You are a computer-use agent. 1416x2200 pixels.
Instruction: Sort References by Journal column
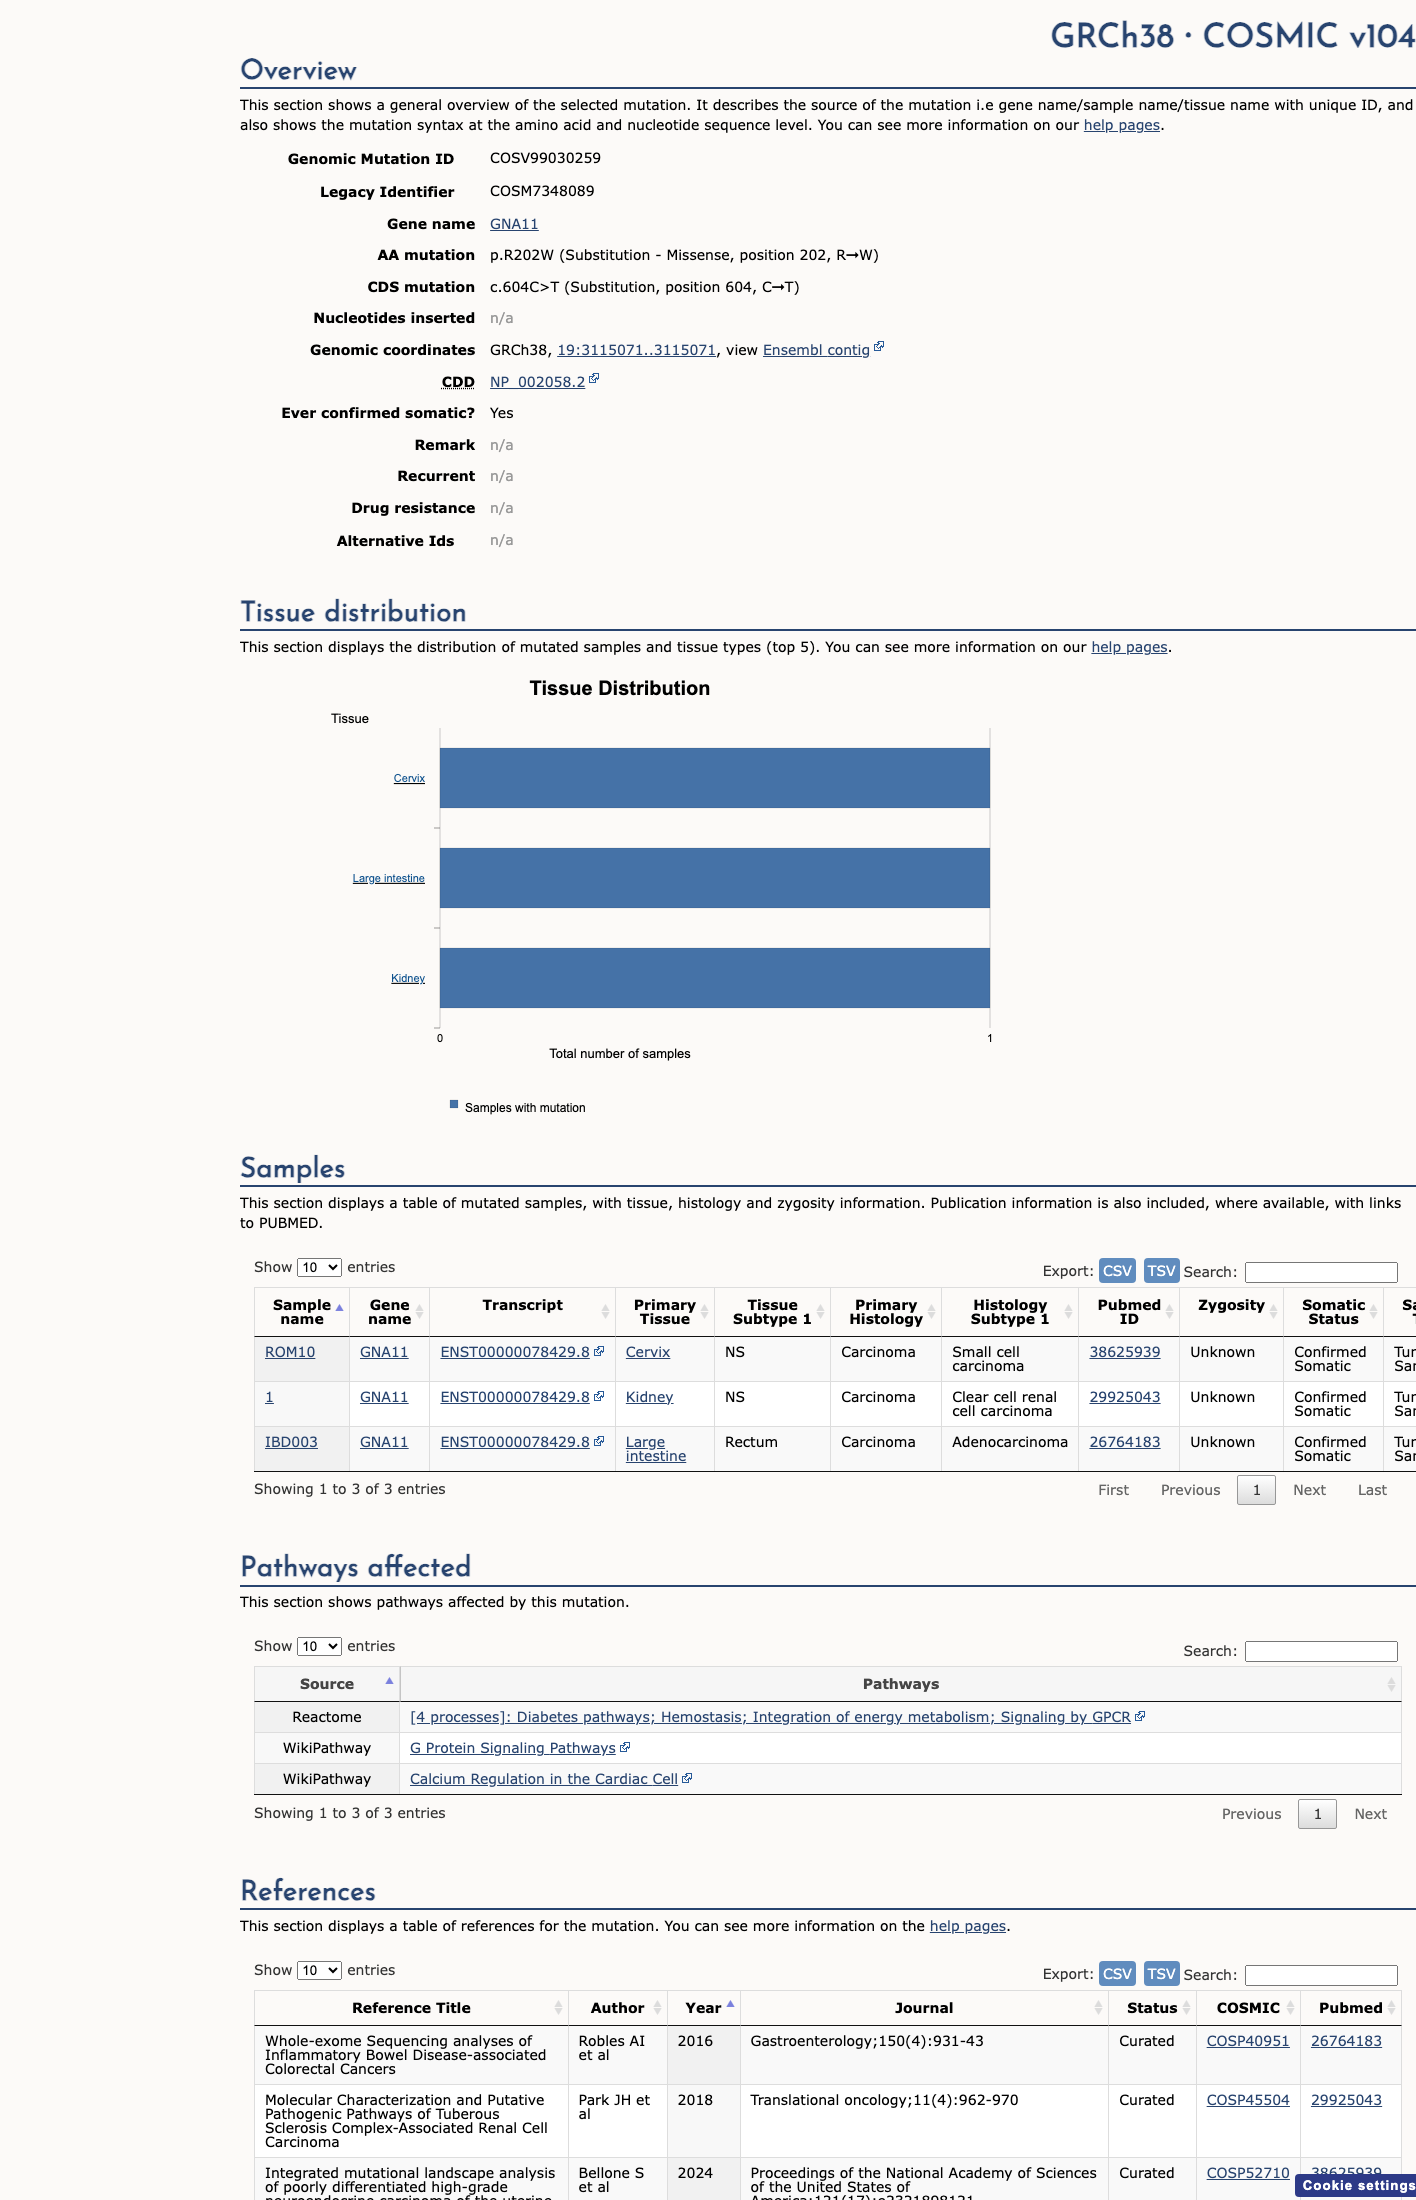pos(924,2008)
